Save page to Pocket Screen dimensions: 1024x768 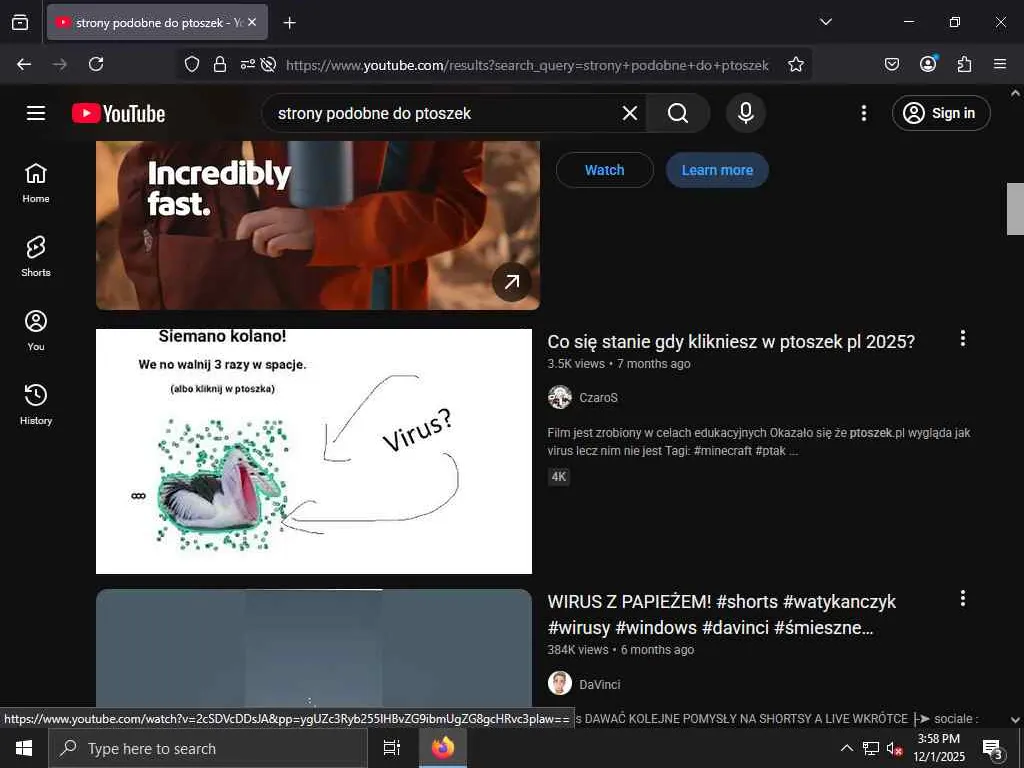tap(891, 64)
